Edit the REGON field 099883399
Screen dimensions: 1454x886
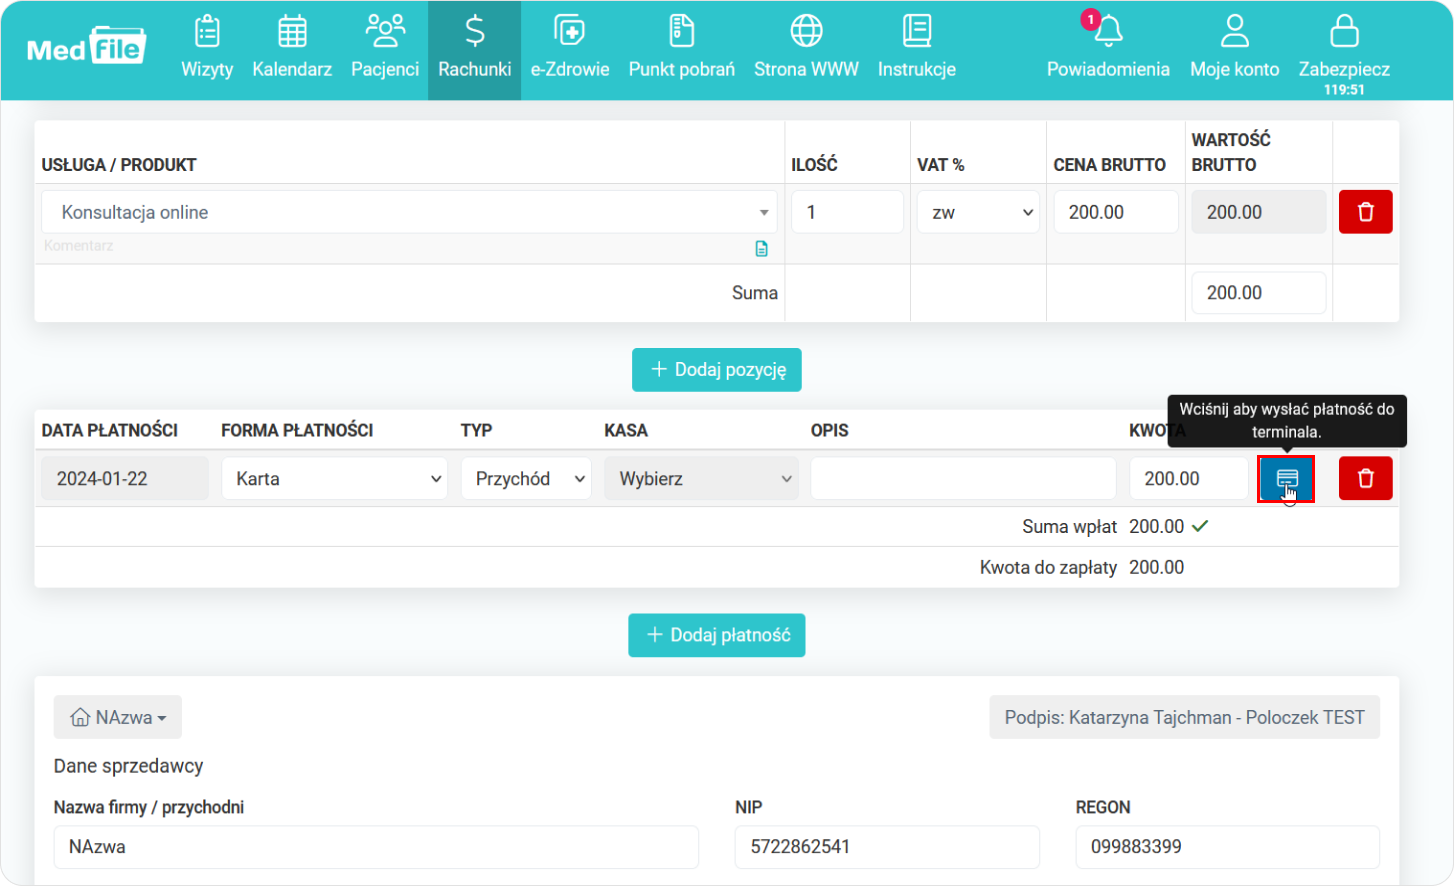(x=1228, y=847)
